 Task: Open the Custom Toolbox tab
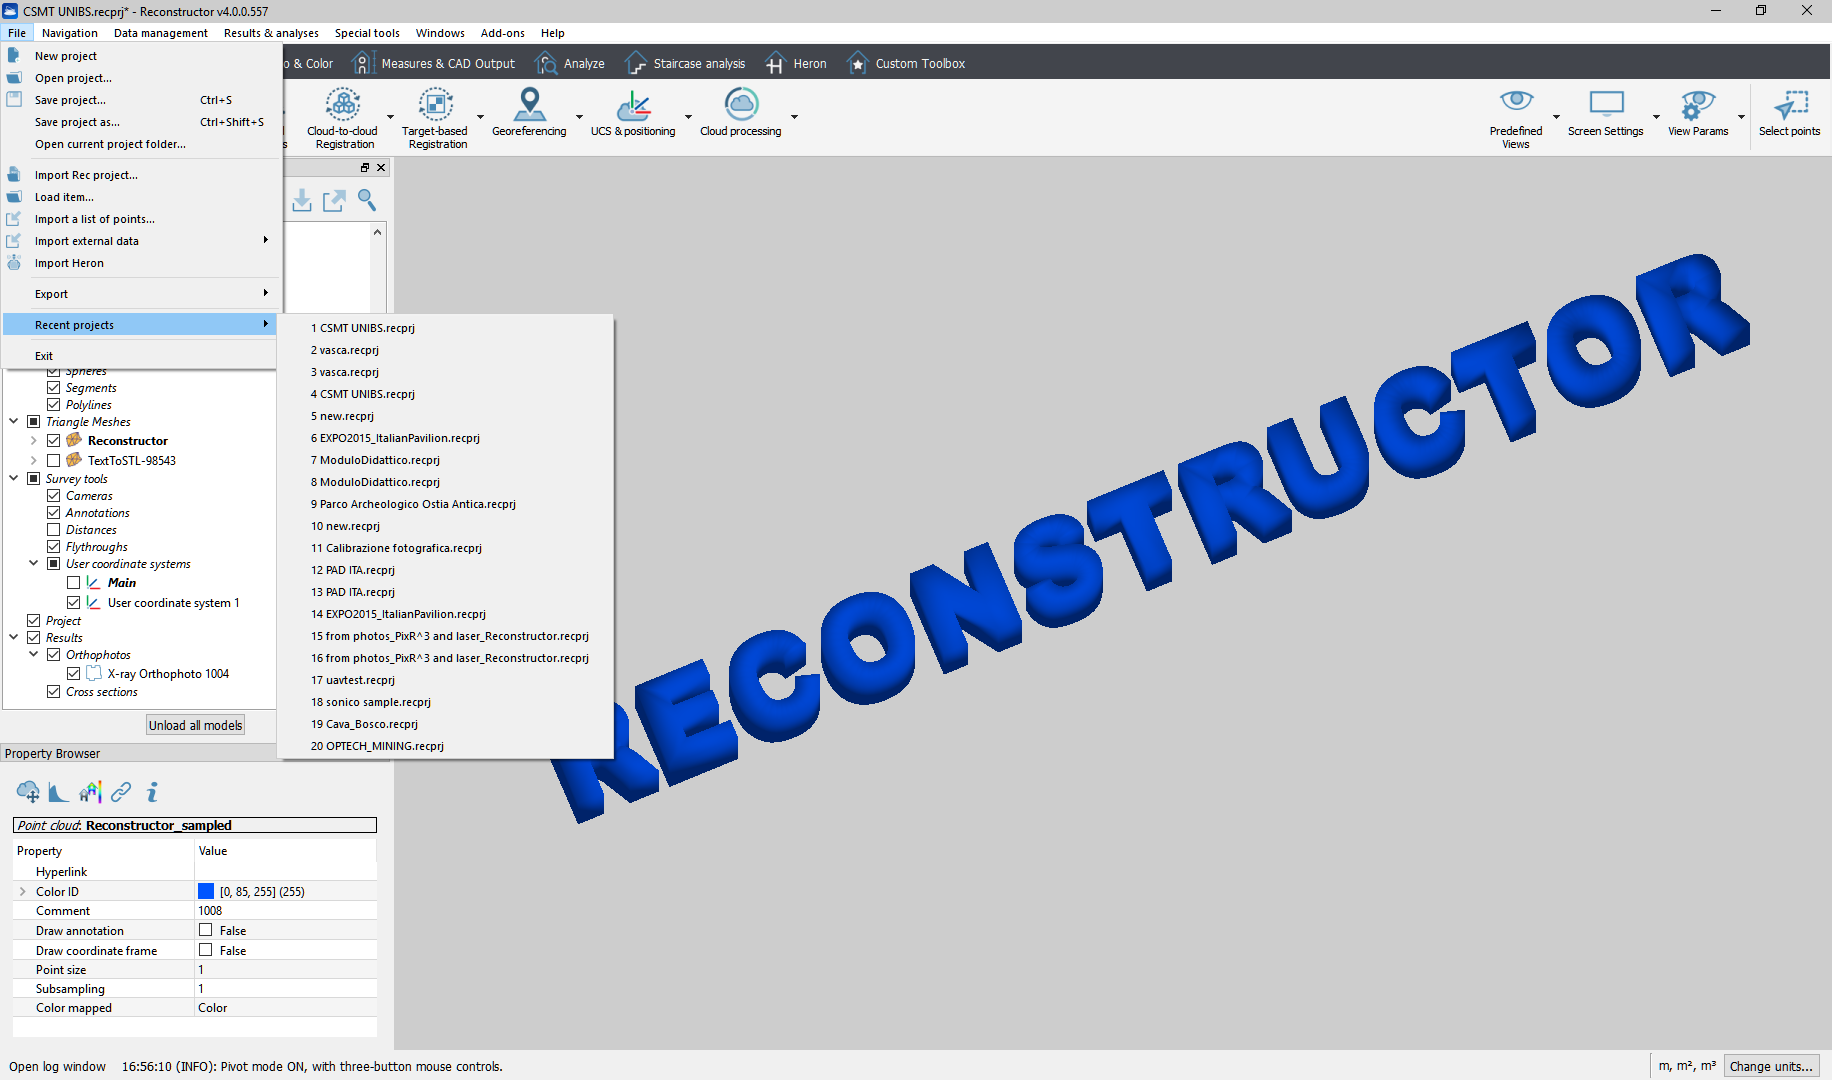tap(906, 63)
